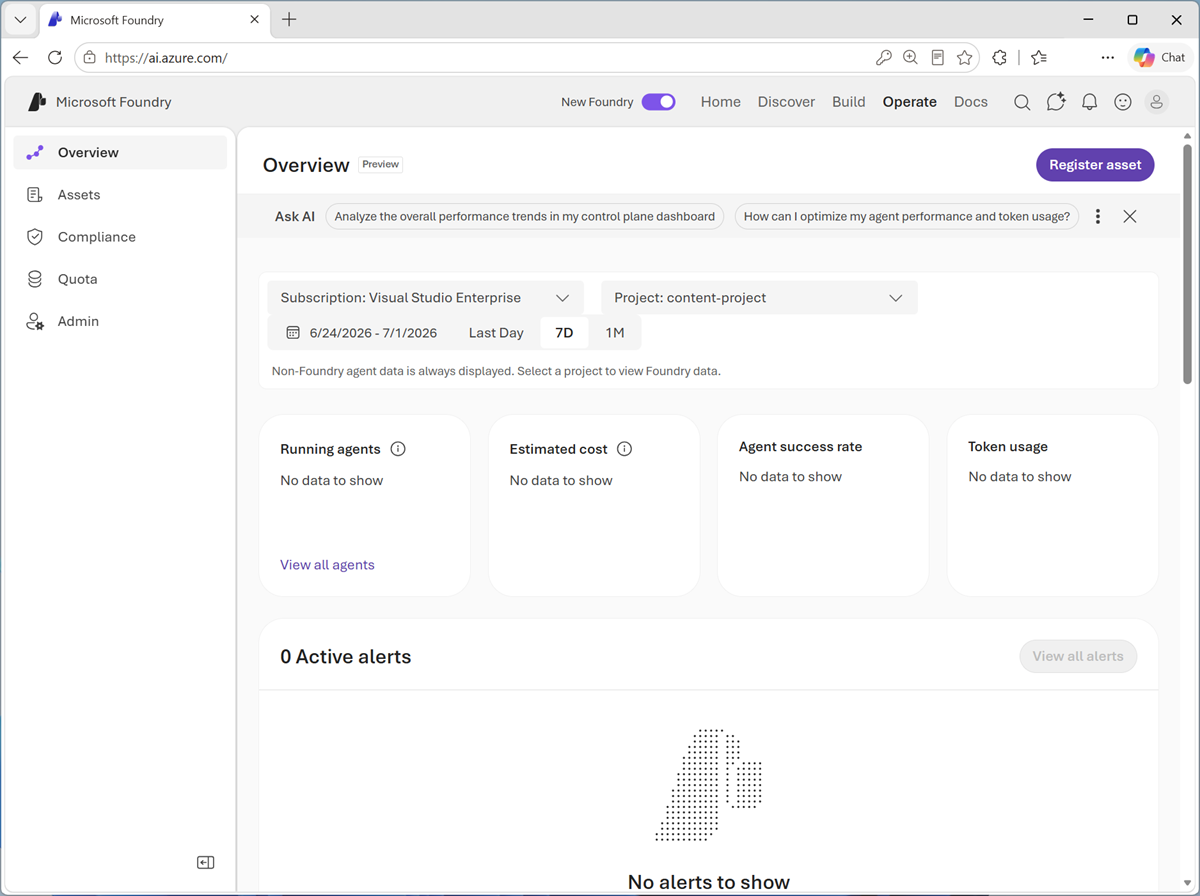Open the search magnifier icon in header
This screenshot has width=1200, height=896.
coord(1022,102)
